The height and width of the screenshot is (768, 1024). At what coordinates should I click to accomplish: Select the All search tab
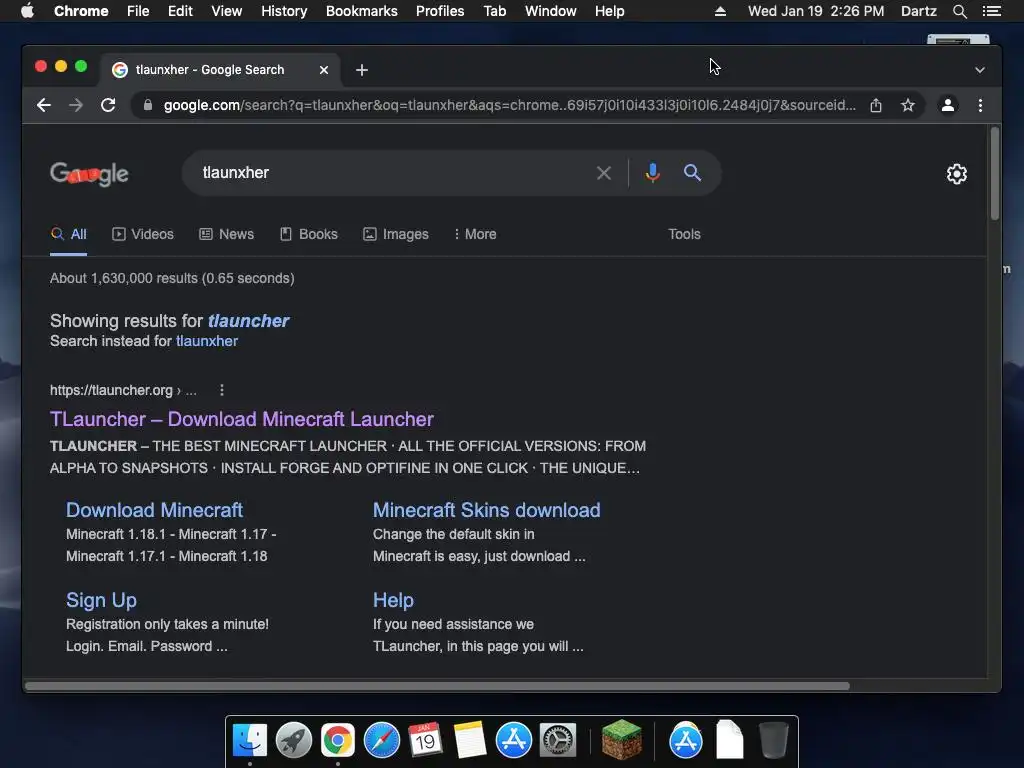[x=69, y=234]
